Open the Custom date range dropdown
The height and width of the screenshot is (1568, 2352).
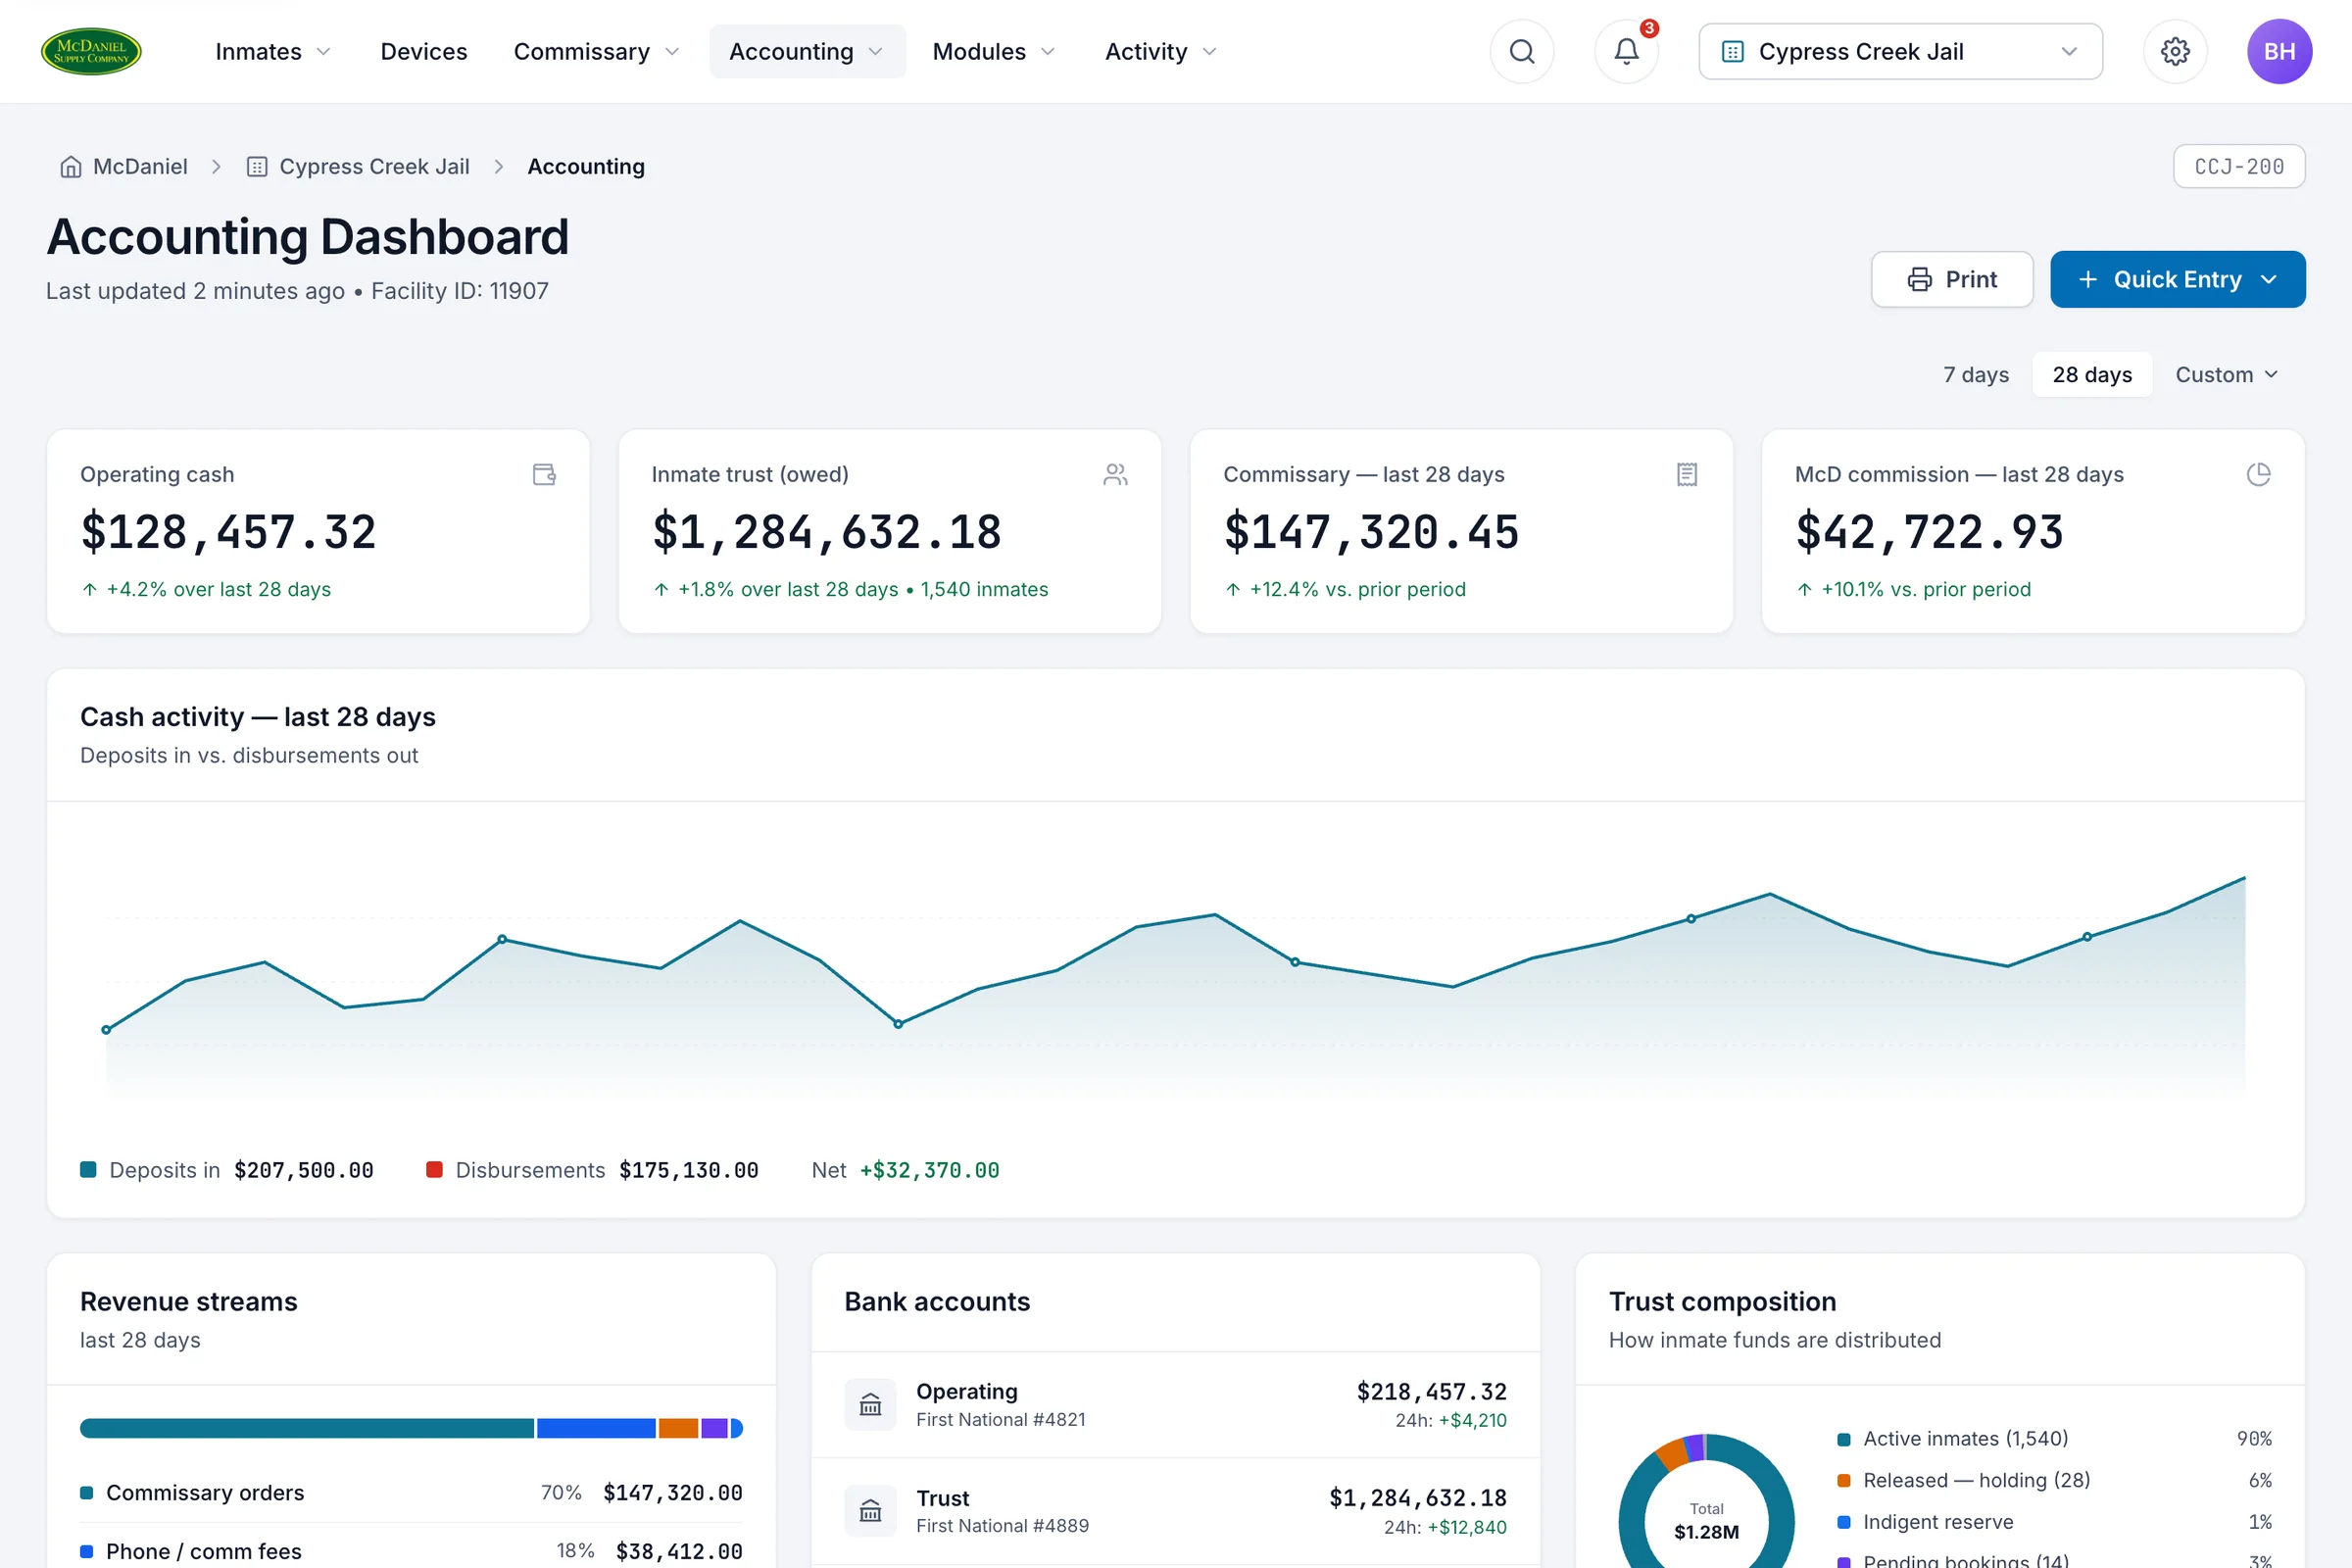[x=2226, y=375]
